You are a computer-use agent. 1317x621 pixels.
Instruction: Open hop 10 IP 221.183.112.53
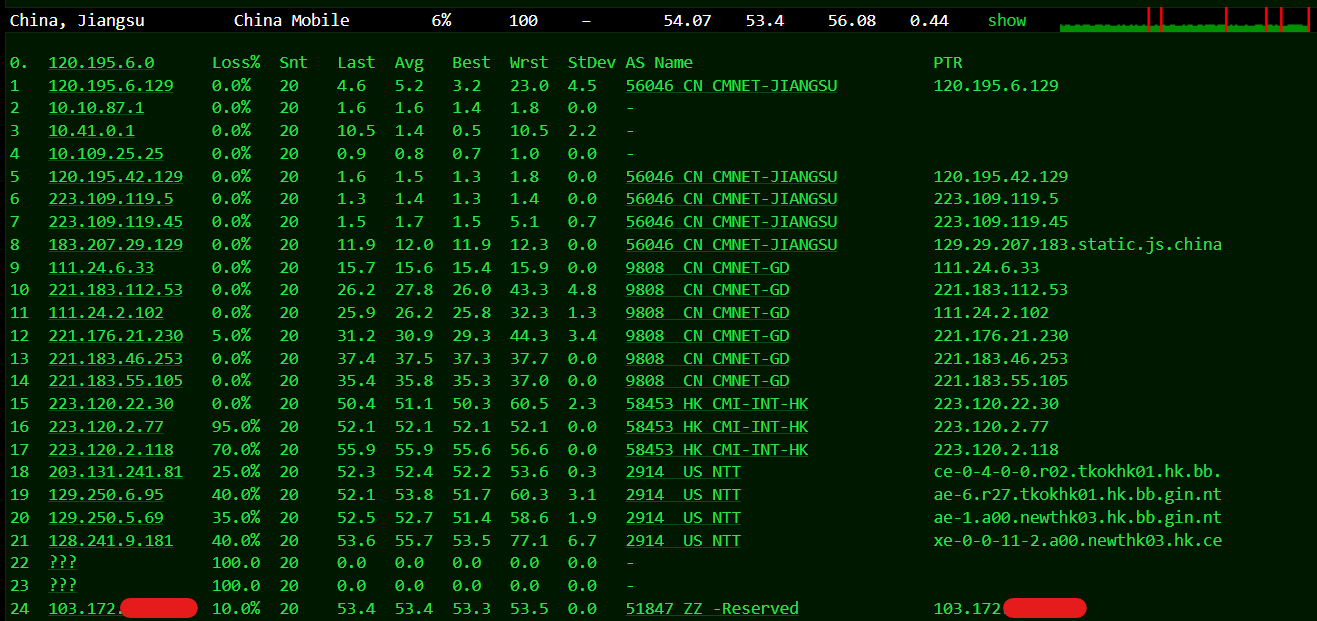coord(116,290)
